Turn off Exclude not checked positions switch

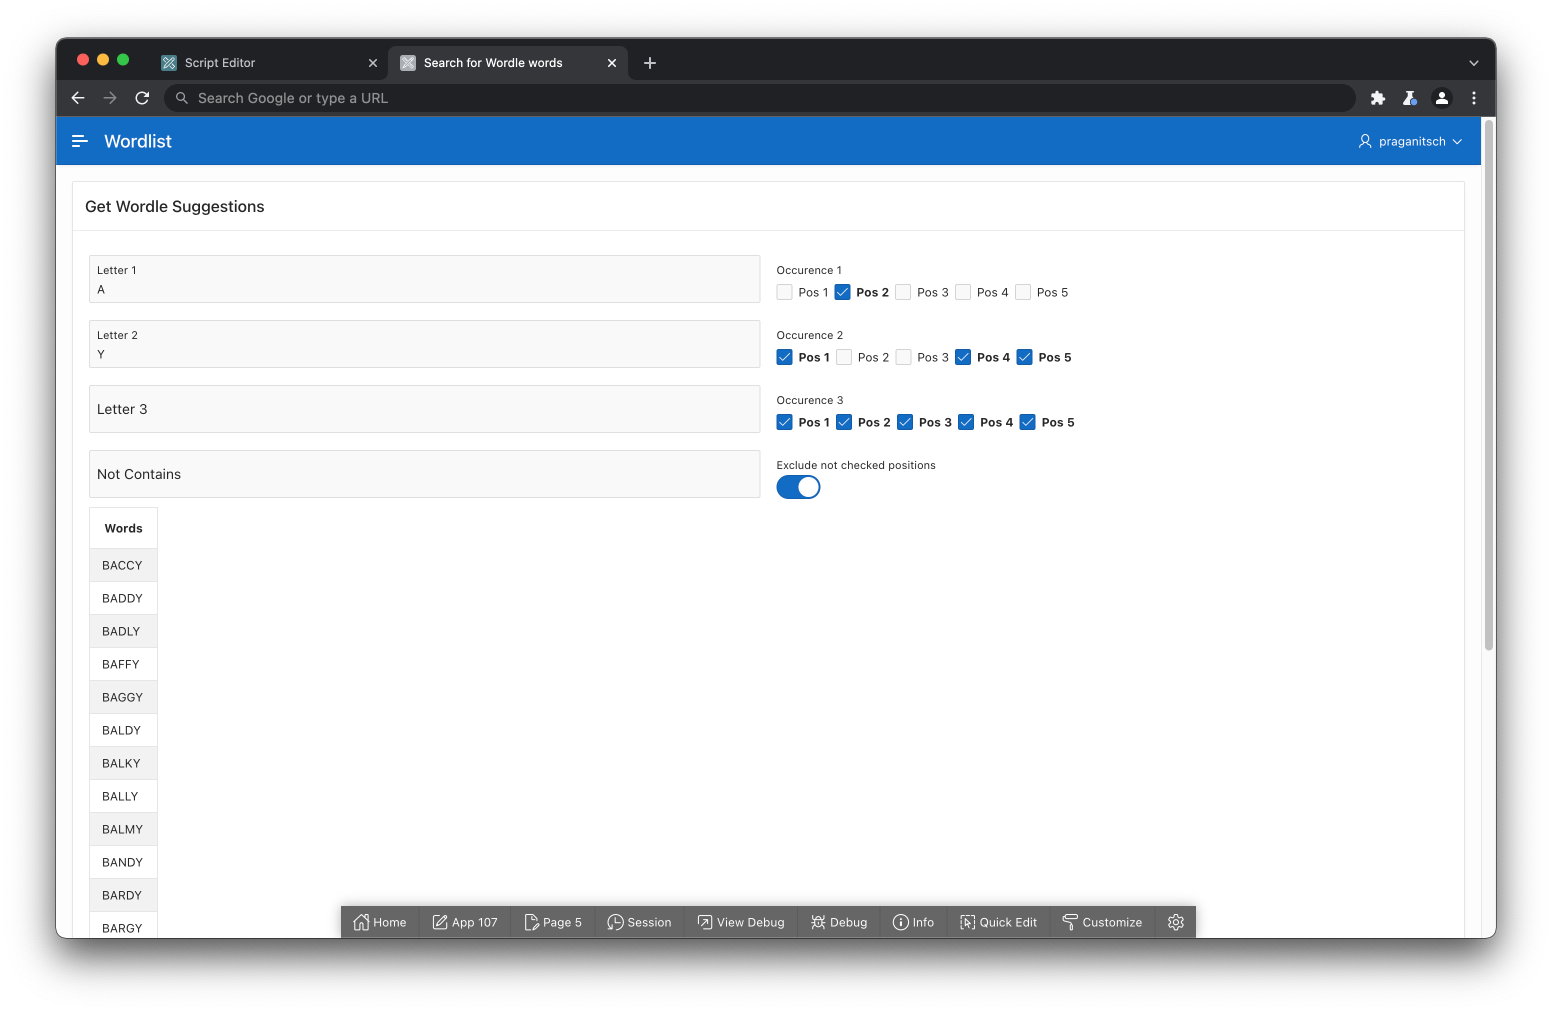pyautogui.click(x=798, y=487)
